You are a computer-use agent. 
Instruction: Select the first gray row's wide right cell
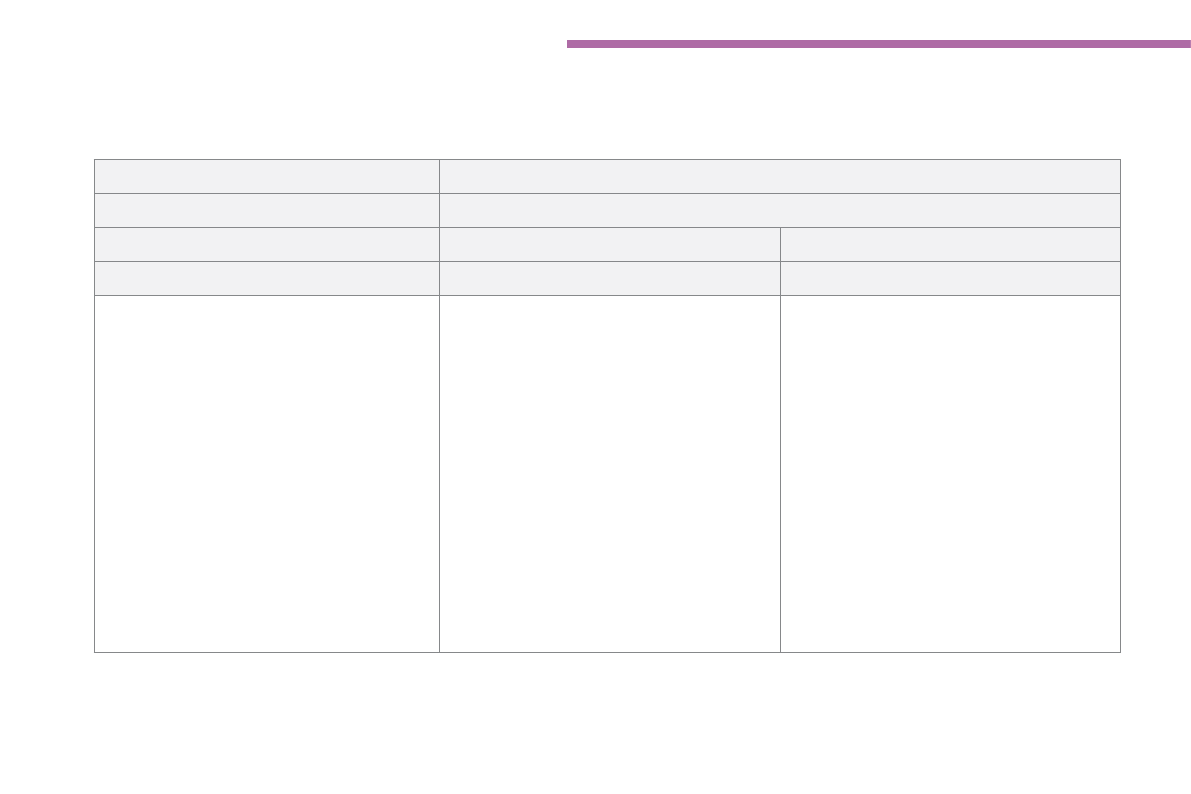pos(779,176)
